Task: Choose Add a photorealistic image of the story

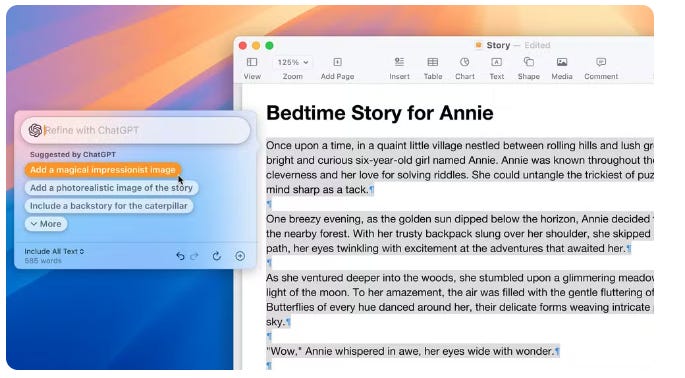Action: (111, 188)
